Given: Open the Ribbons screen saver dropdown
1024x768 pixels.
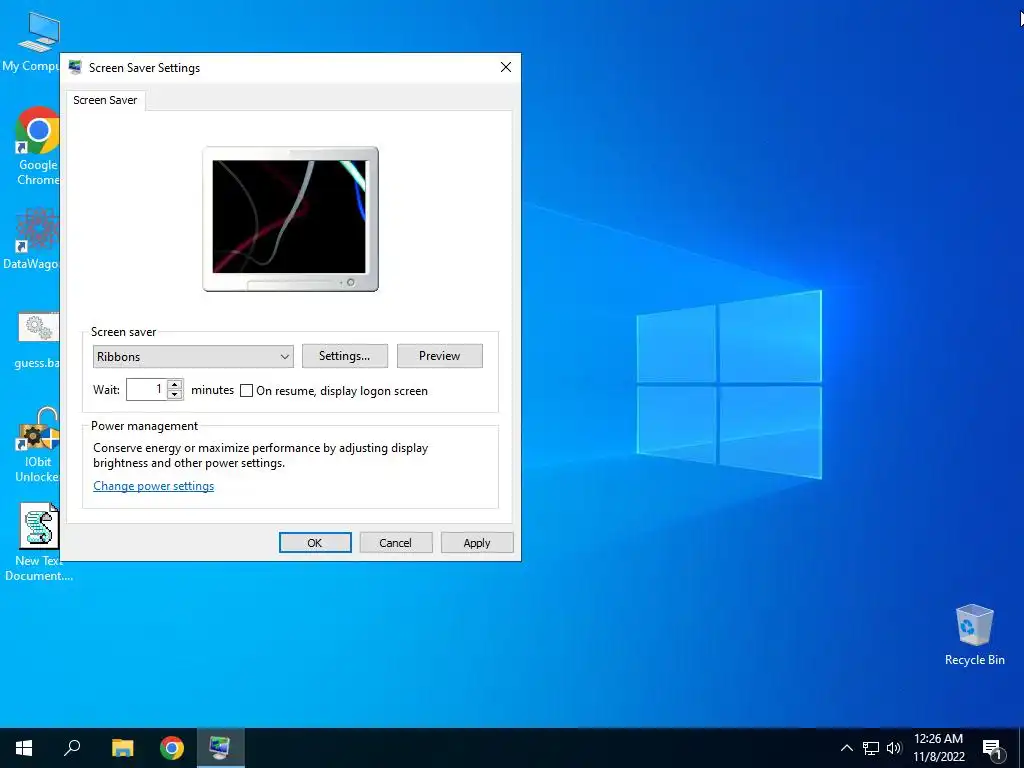Looking at the screenshot, I should (193, 357).
